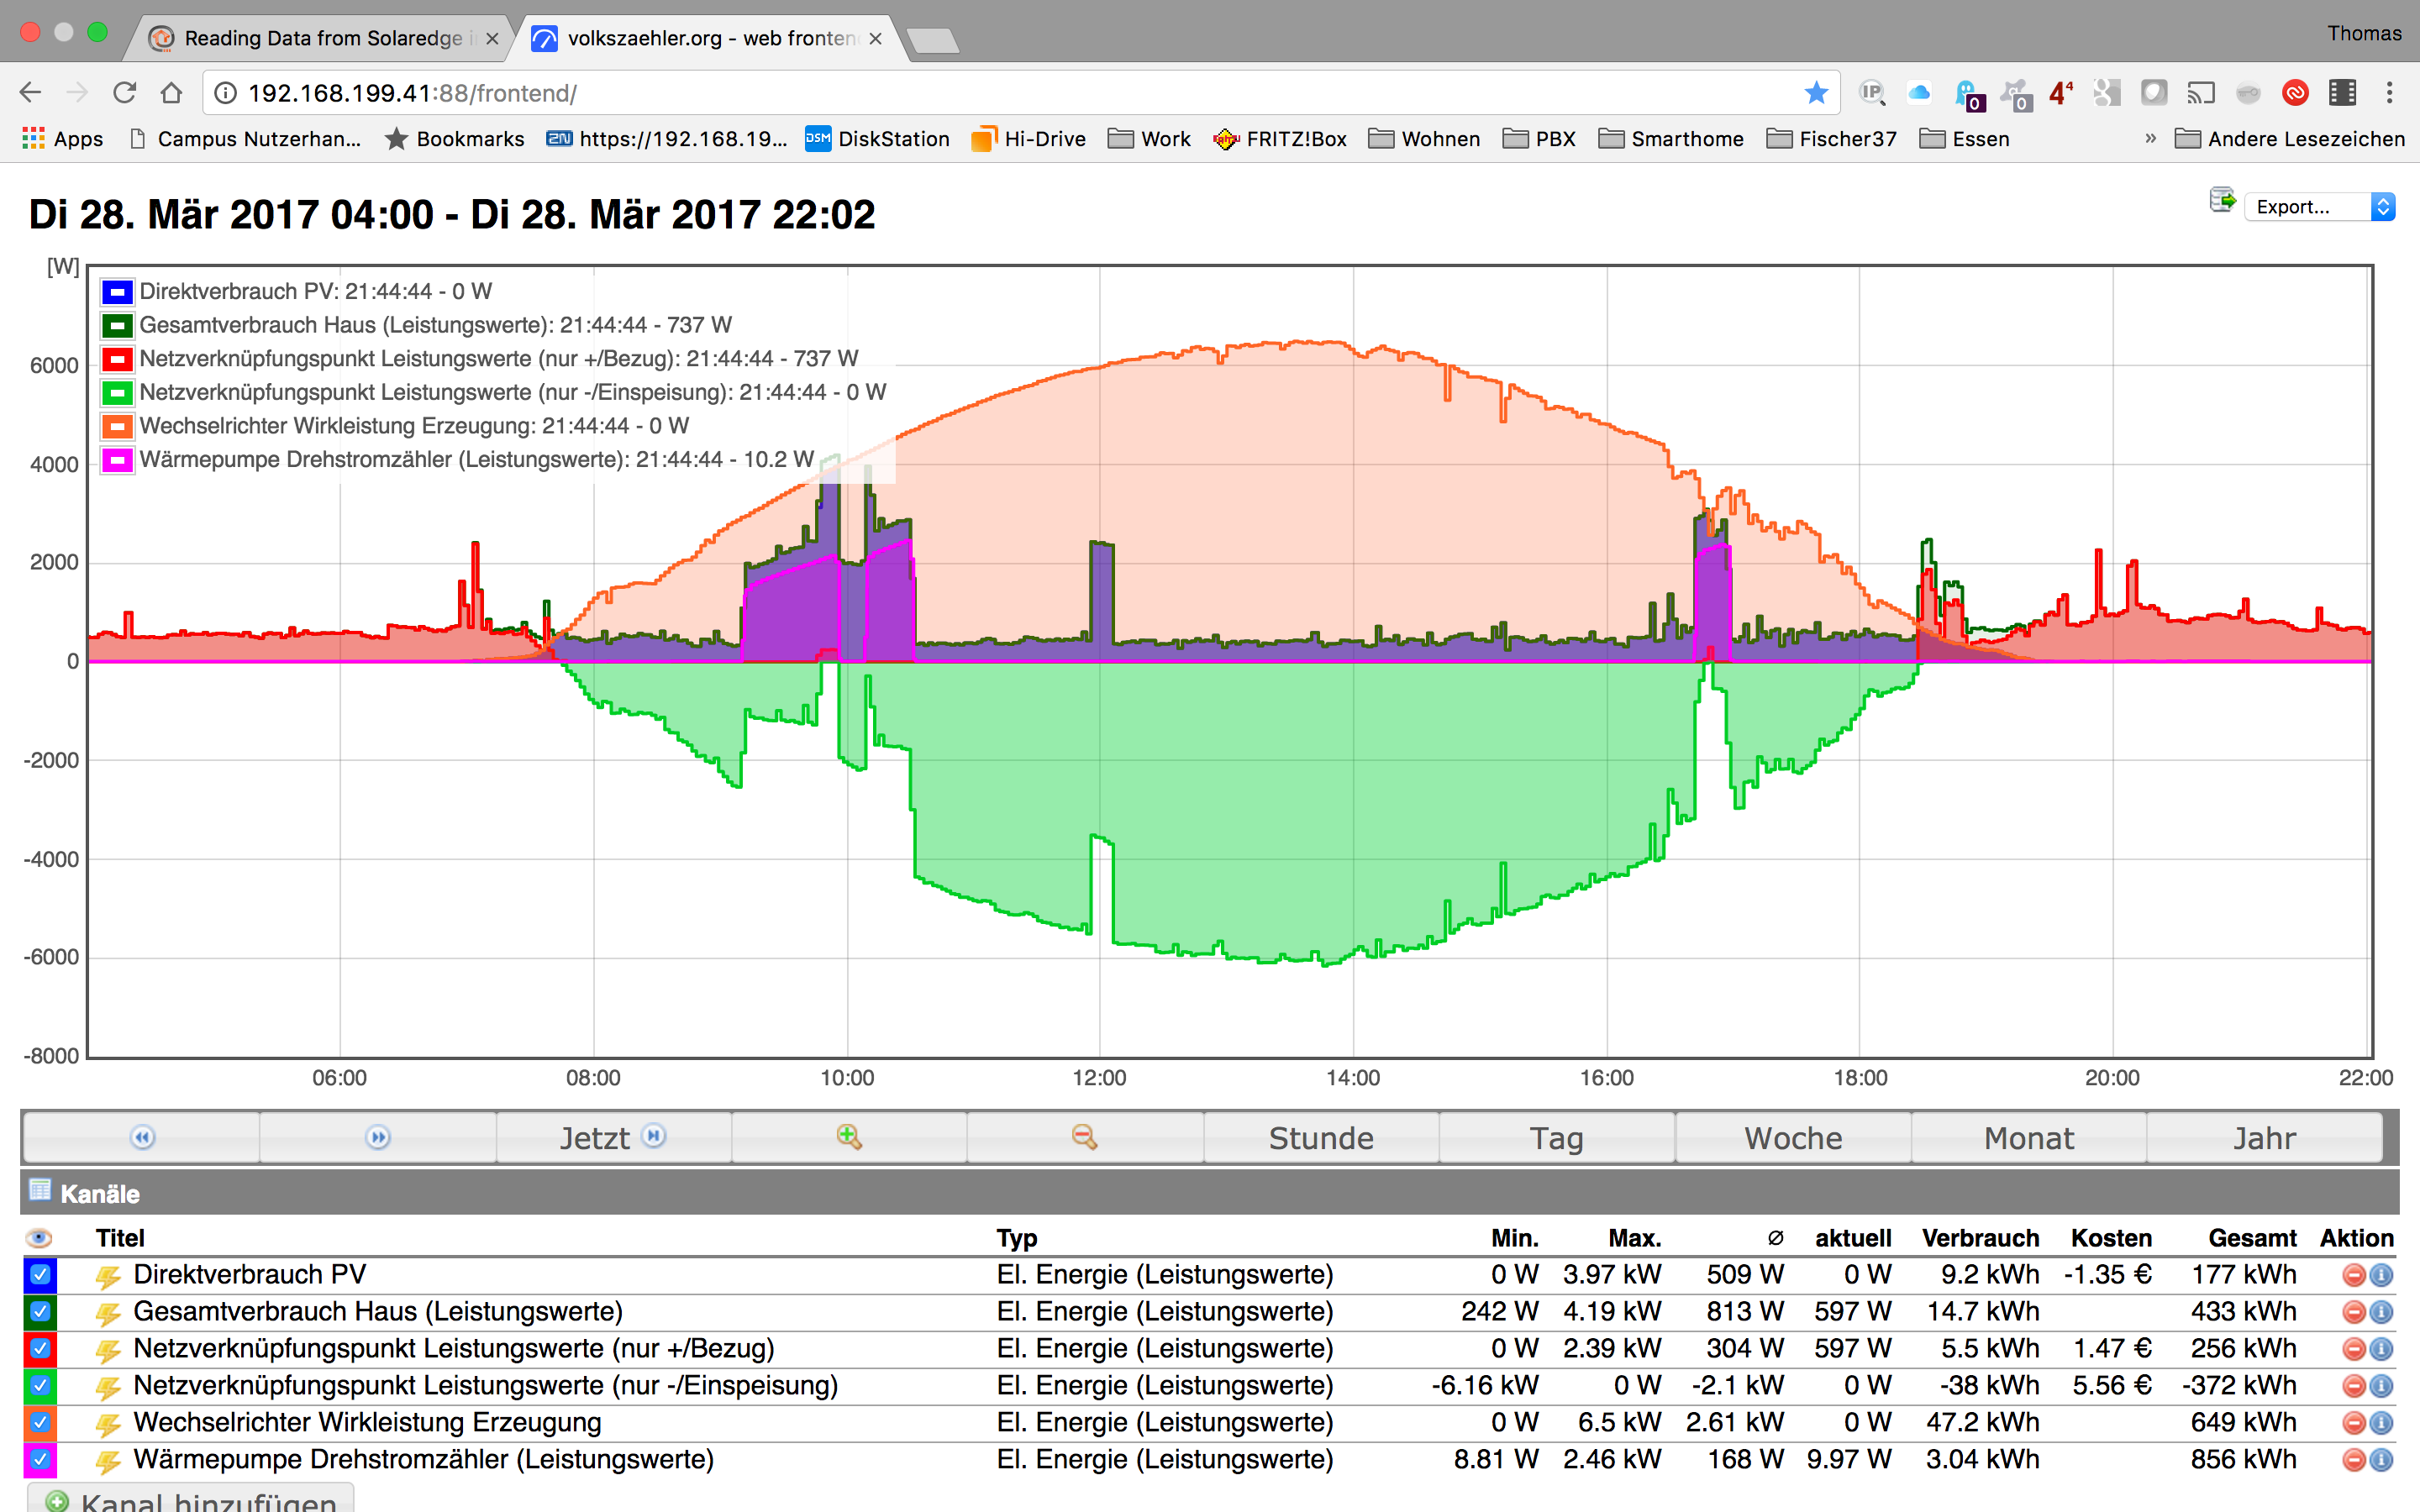The width and height of the screenshot is (2420, 1512).
Task: Move the time range forward with the right arrow button
Action: (378, 1137)
